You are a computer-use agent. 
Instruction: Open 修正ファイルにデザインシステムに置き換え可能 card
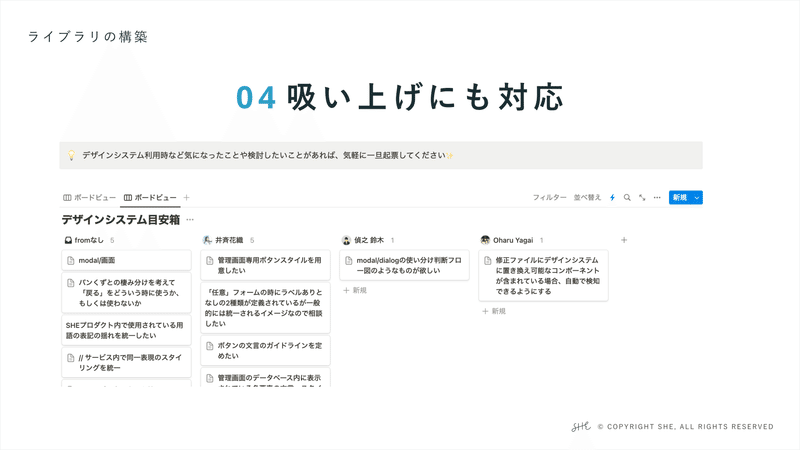[x=543, y=276]
